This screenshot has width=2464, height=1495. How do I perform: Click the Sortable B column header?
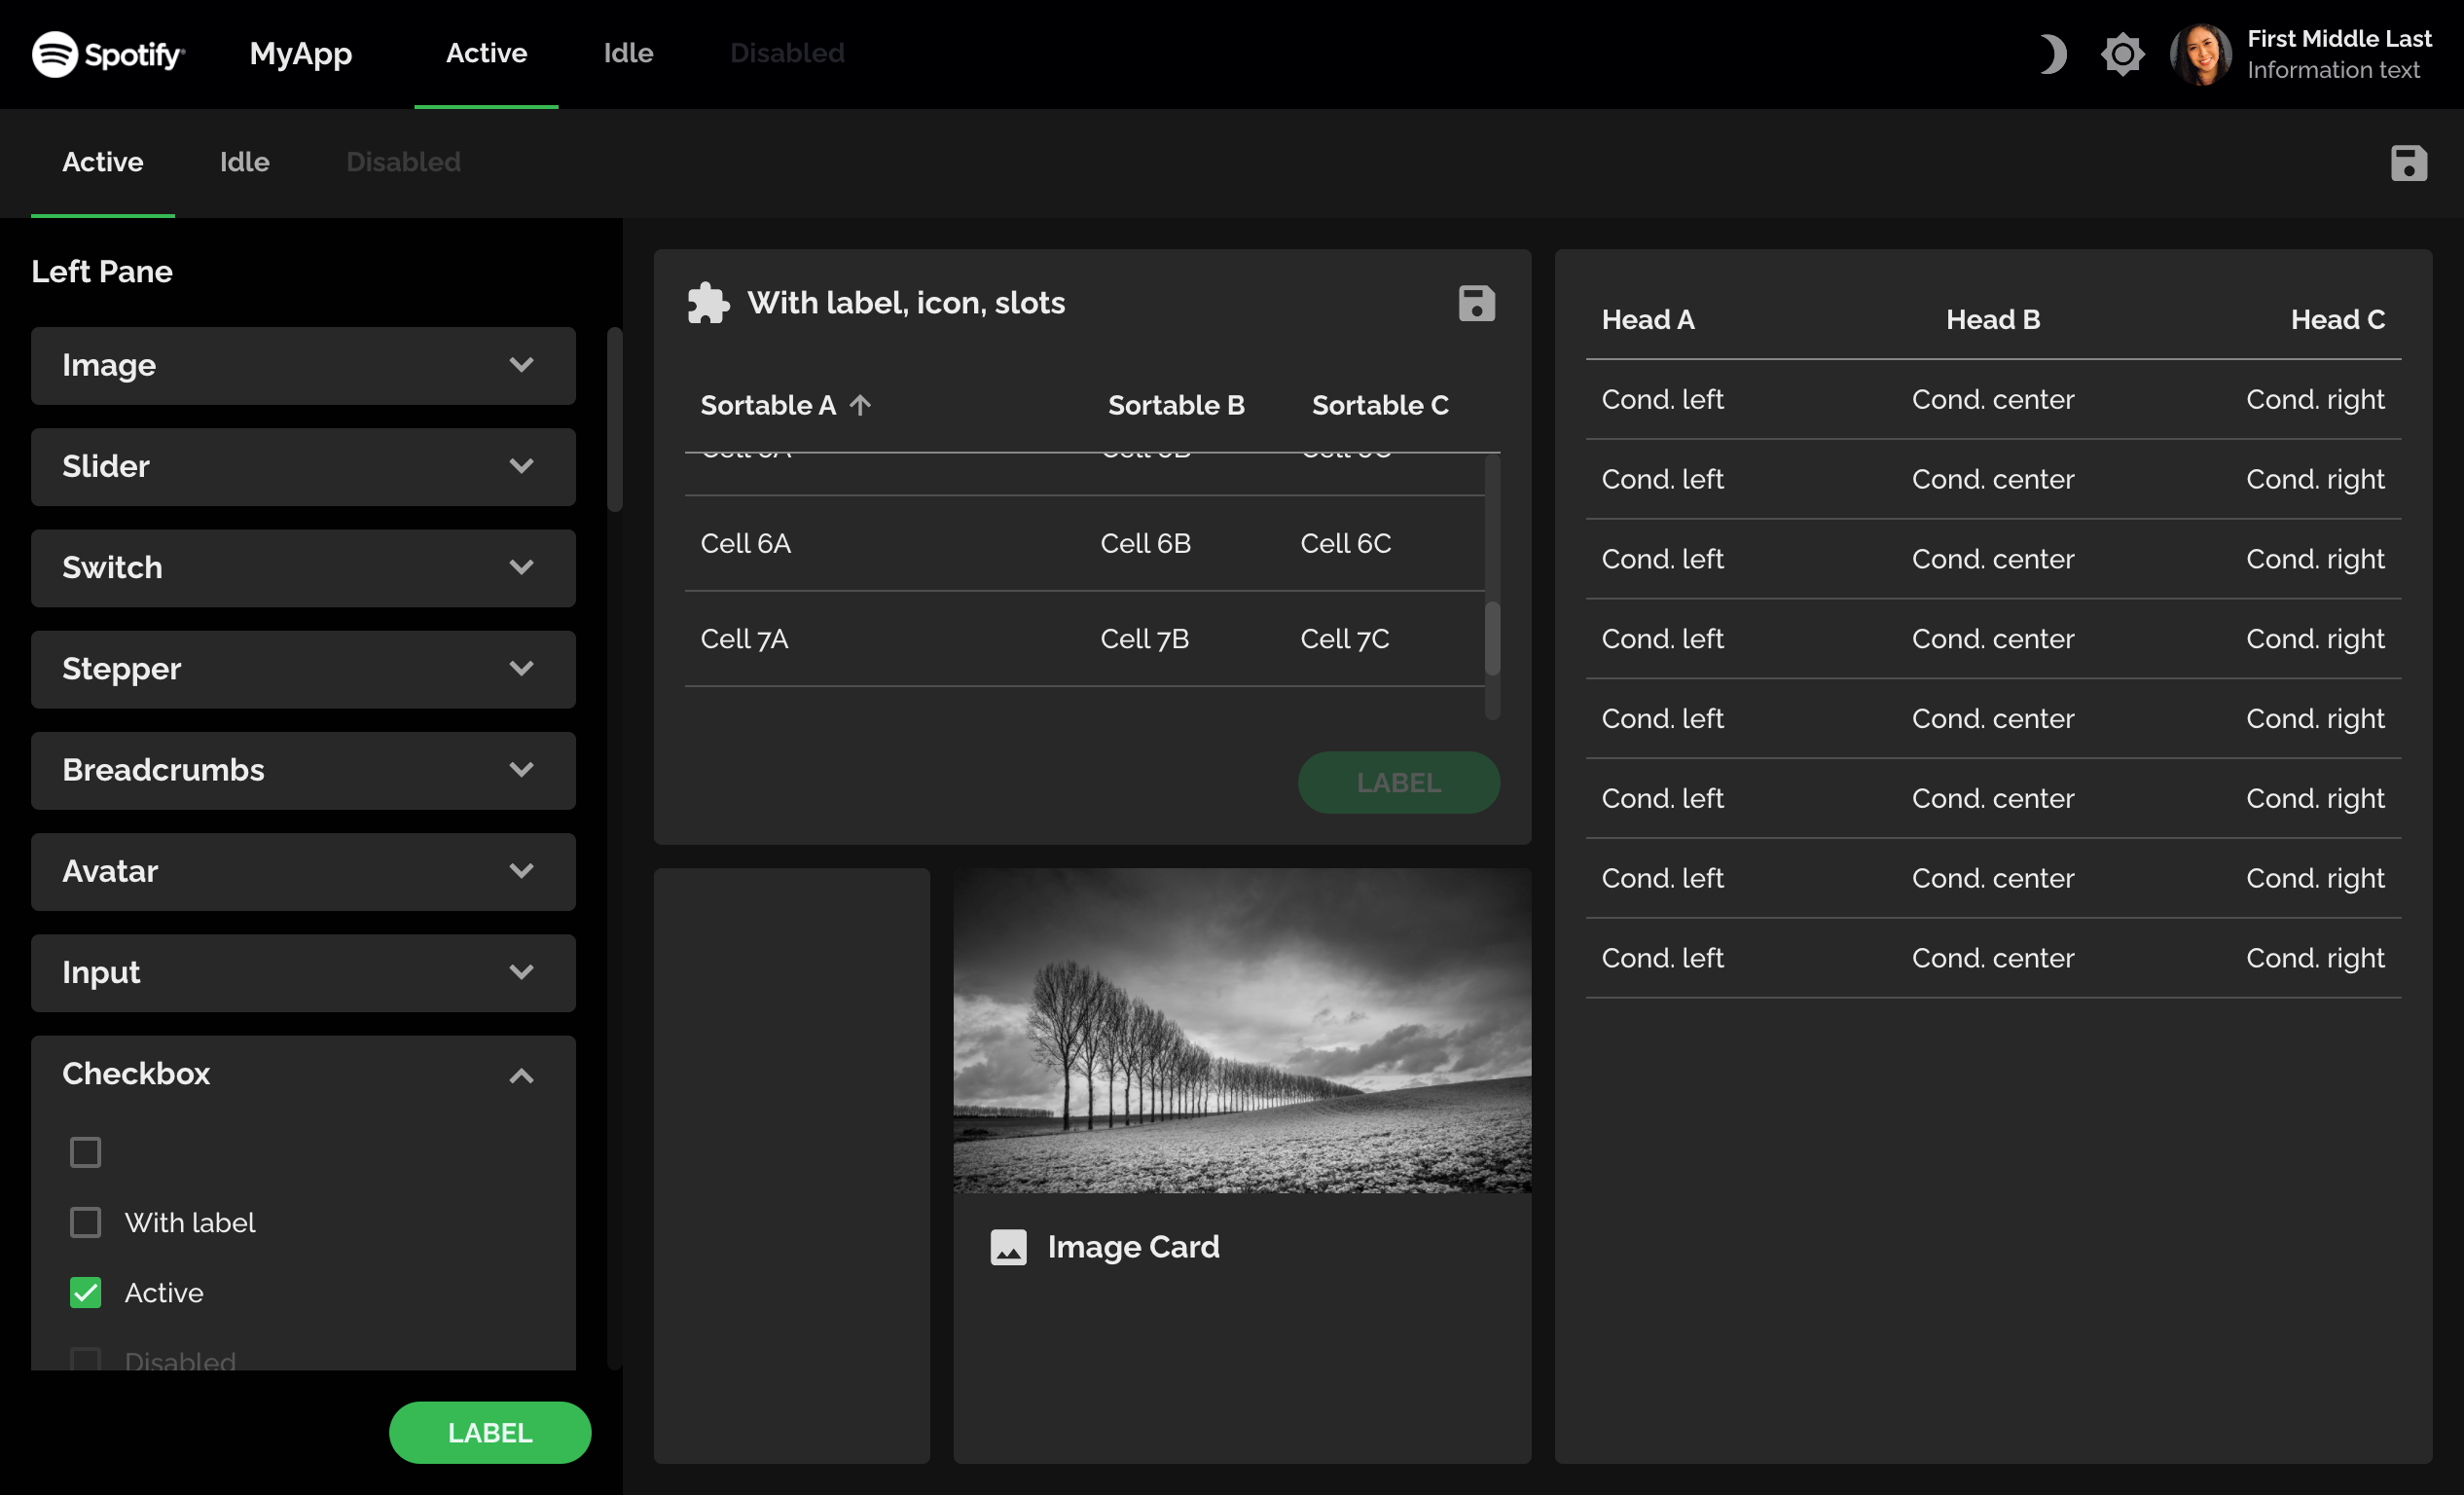[x=1176, y=405]
